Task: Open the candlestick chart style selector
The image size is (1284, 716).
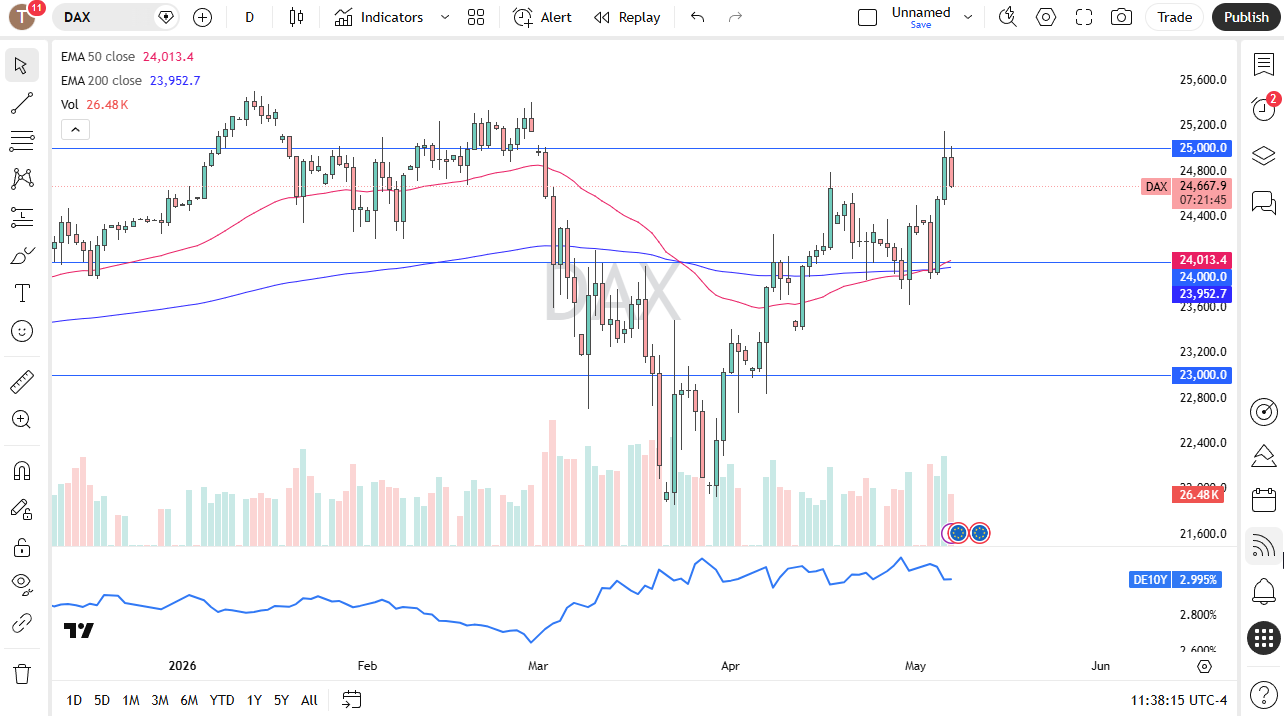Action: pyautogui.click(x=296, y=17)
